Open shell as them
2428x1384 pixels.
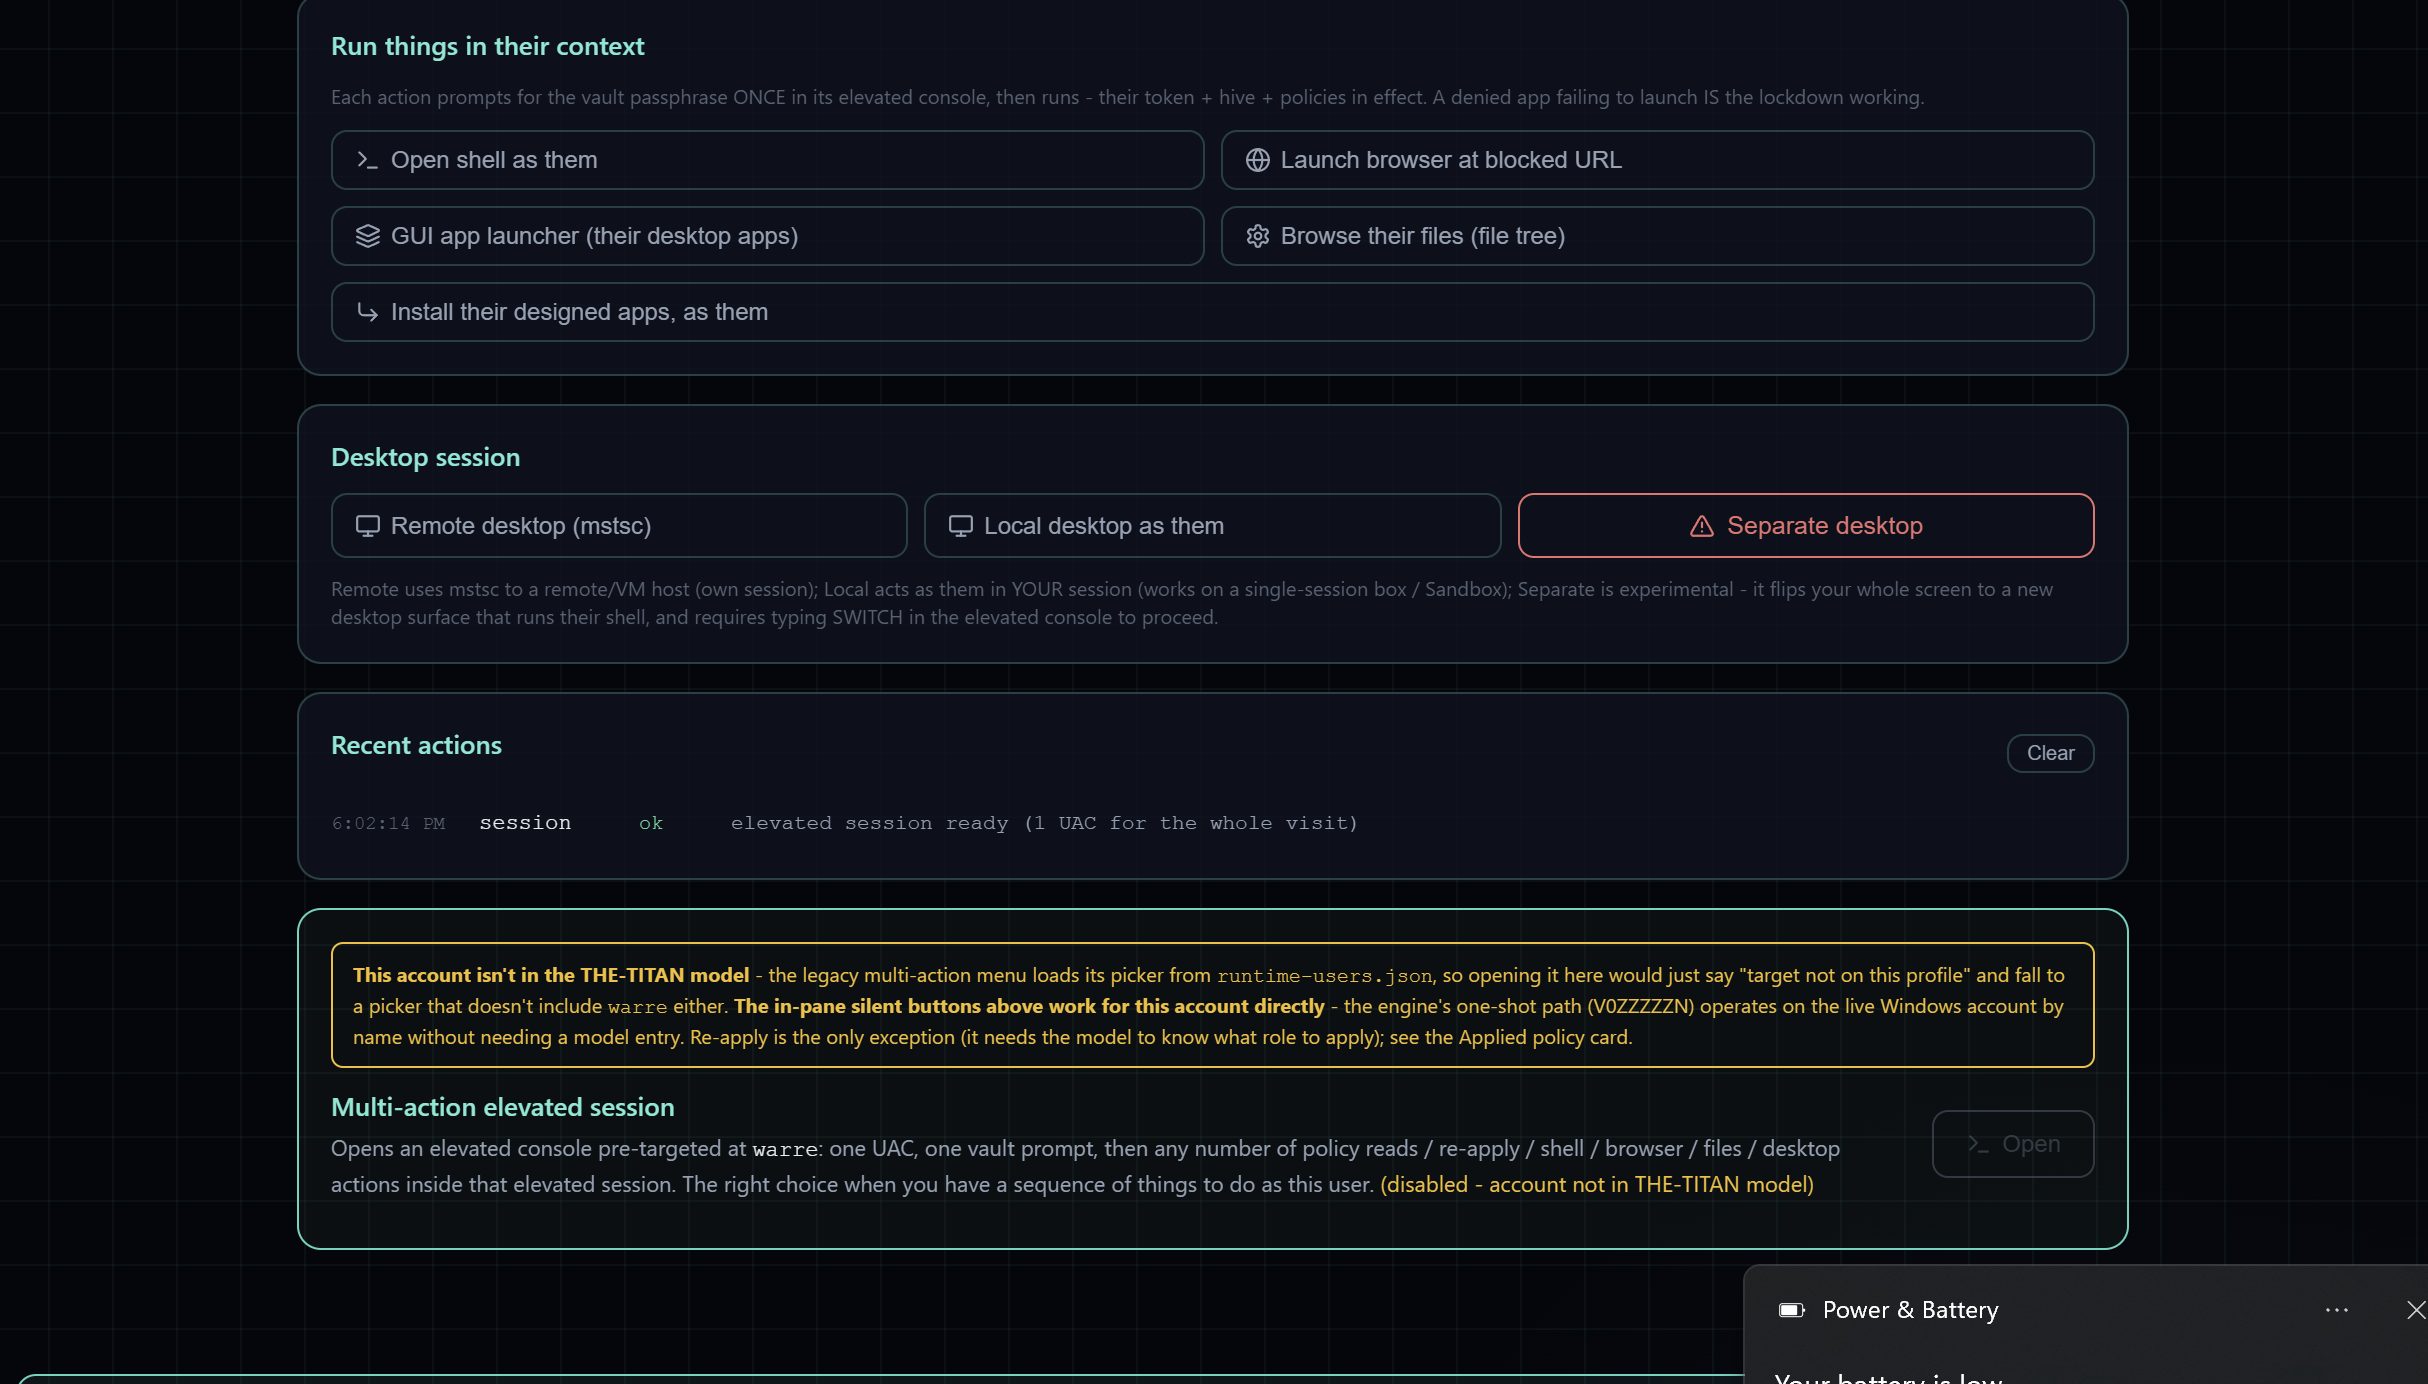(767, 160)
